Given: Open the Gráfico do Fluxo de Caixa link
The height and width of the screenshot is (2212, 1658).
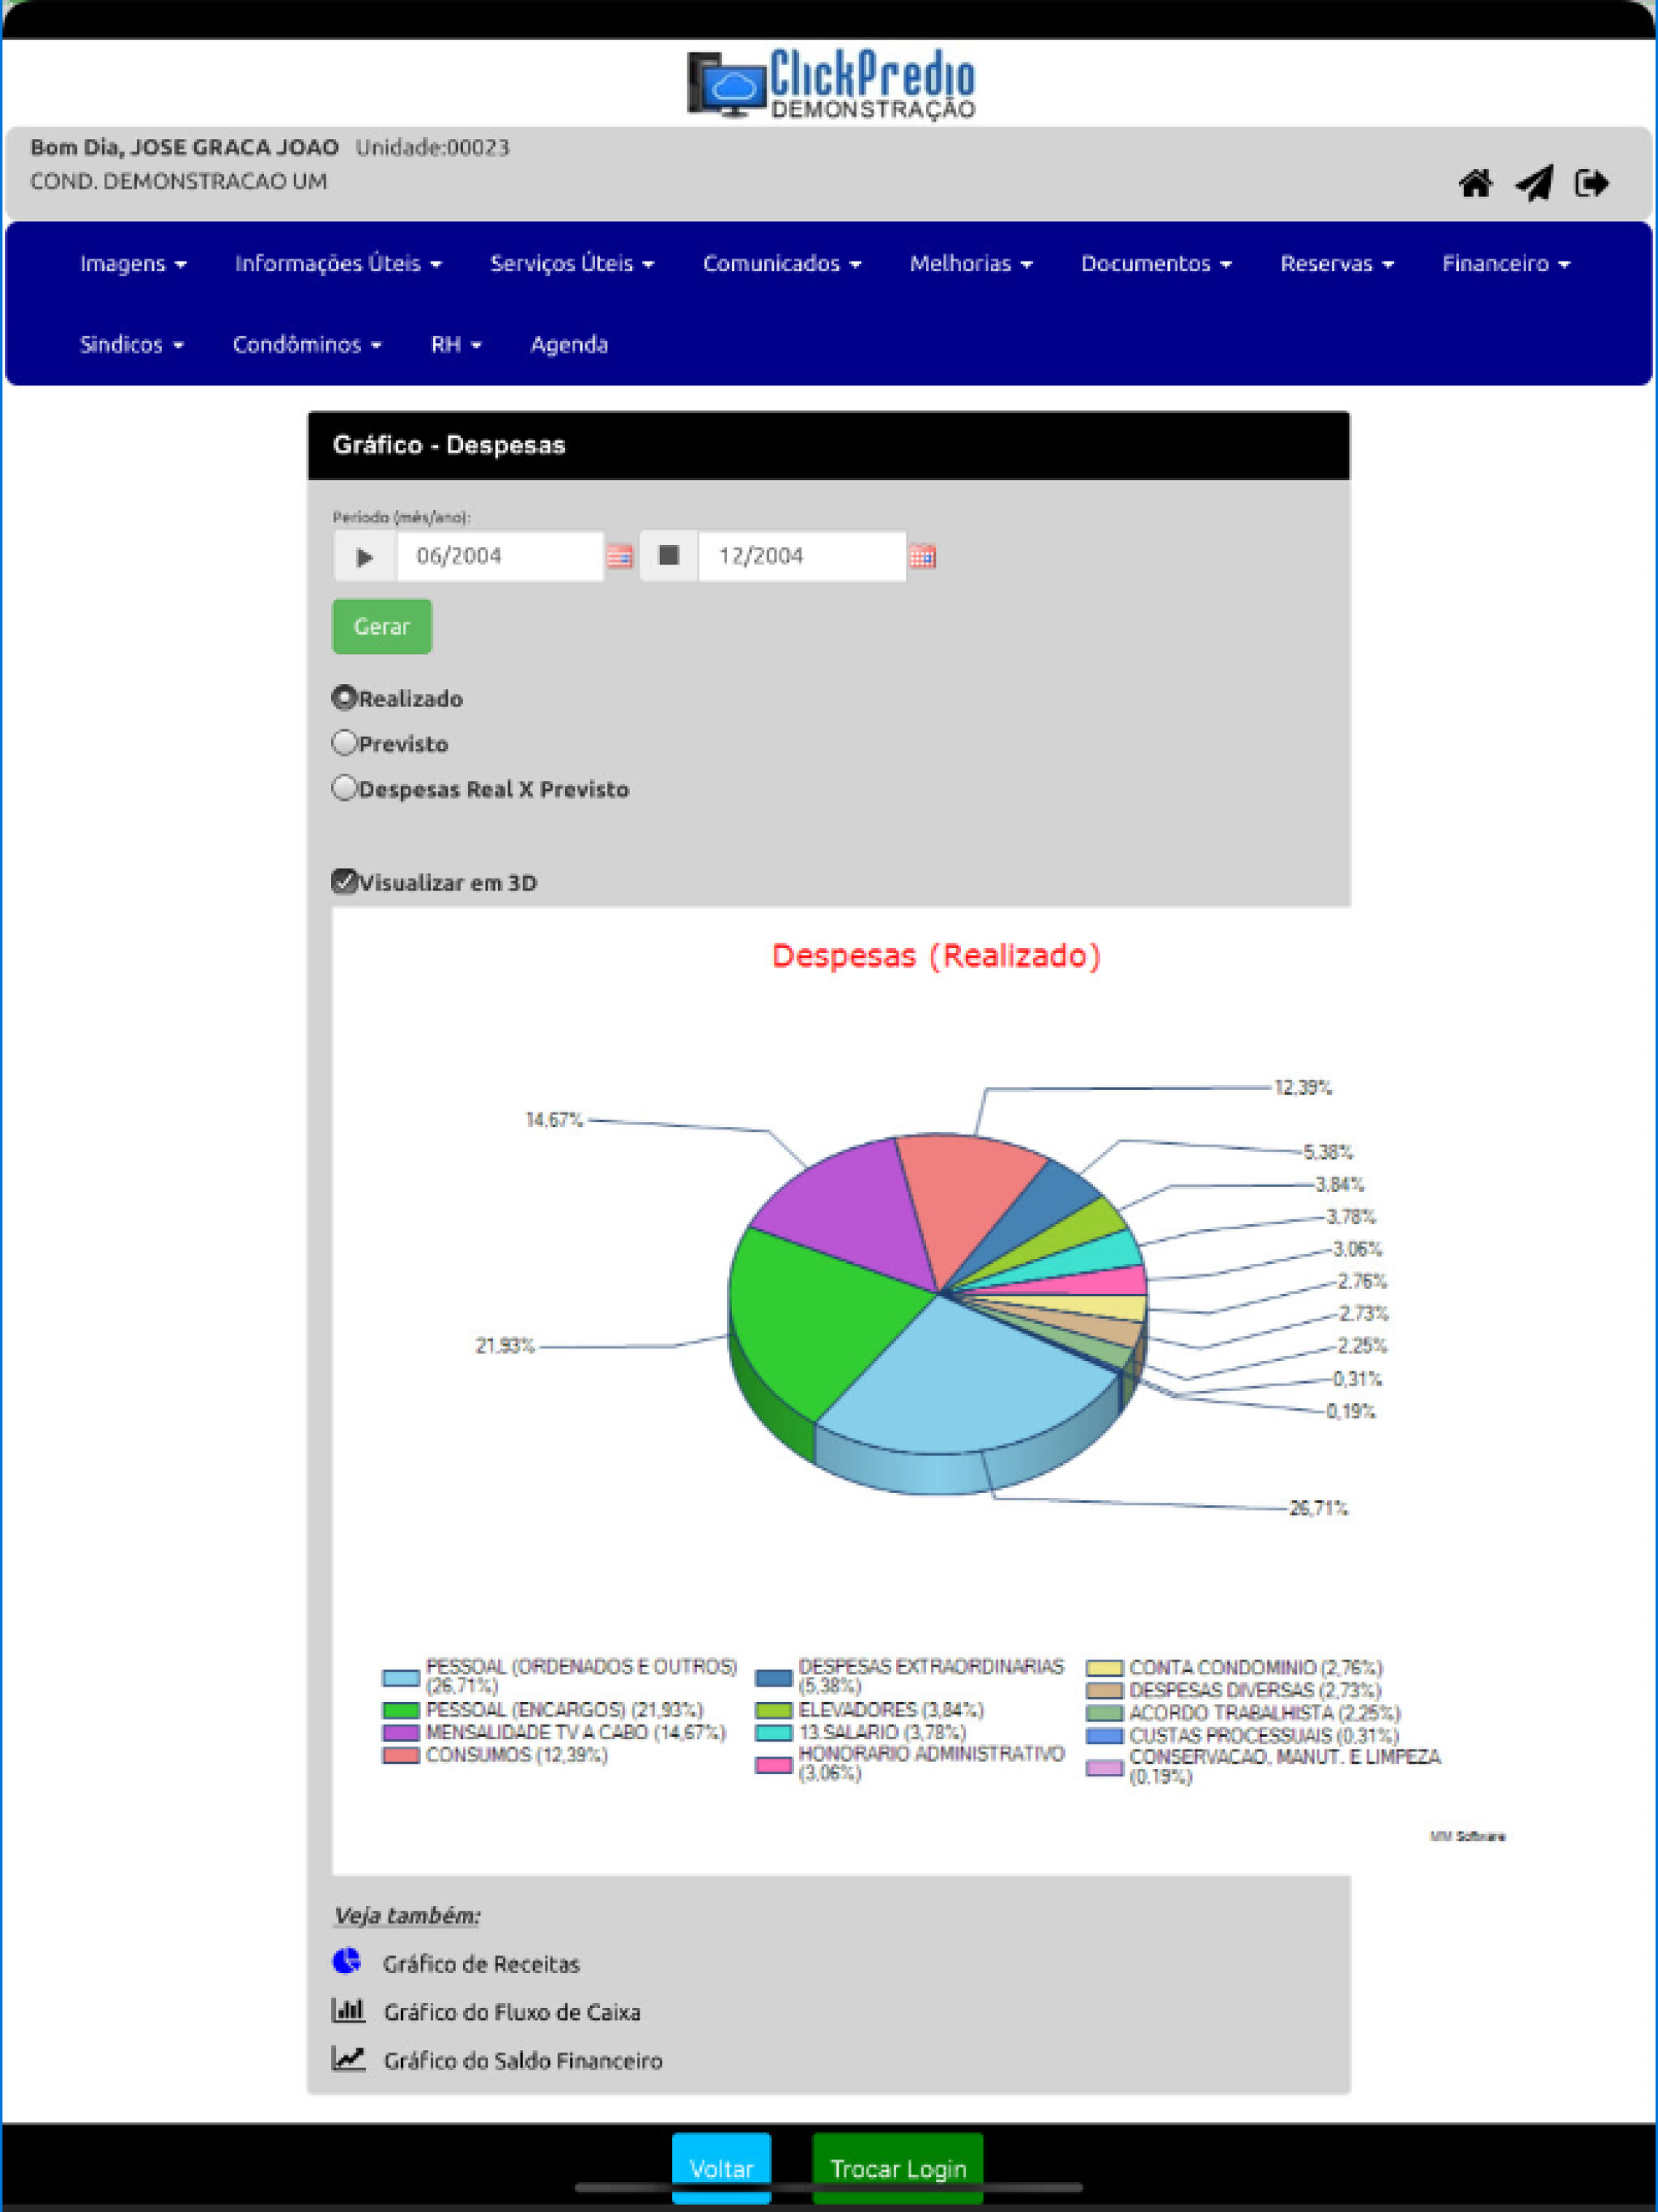Looking at the screenshot, I should click(512, 2011).
